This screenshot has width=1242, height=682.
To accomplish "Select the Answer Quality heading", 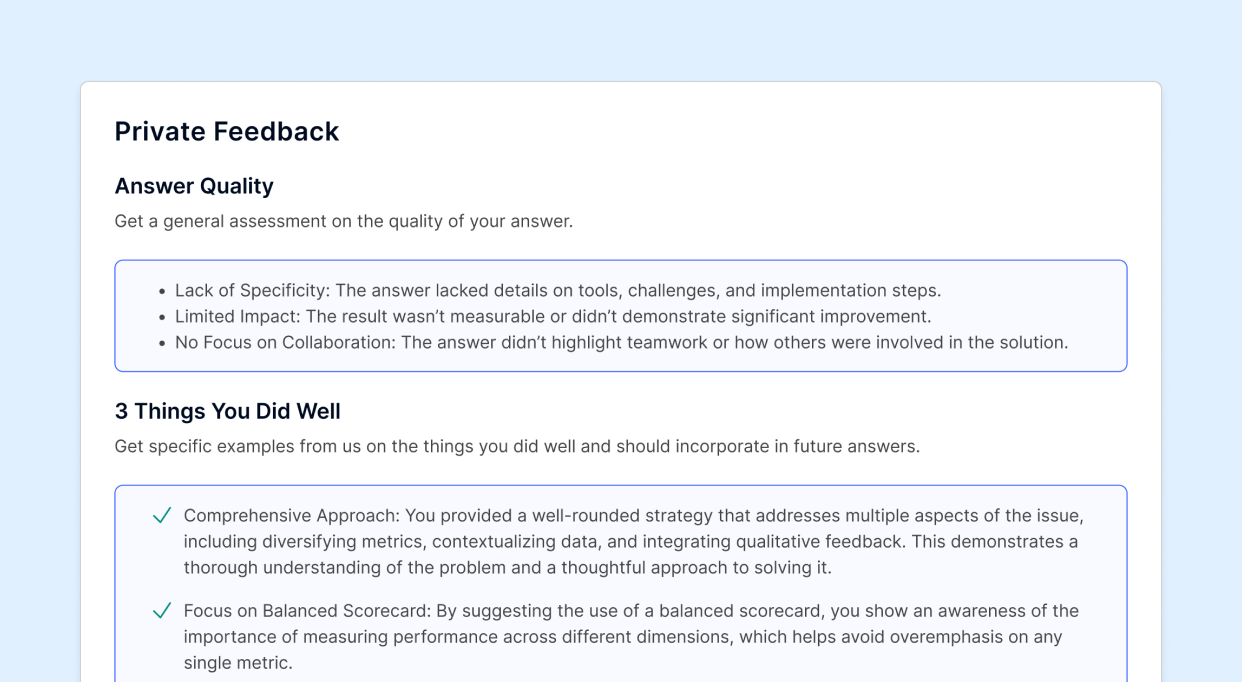I will [x=194, y=186].
